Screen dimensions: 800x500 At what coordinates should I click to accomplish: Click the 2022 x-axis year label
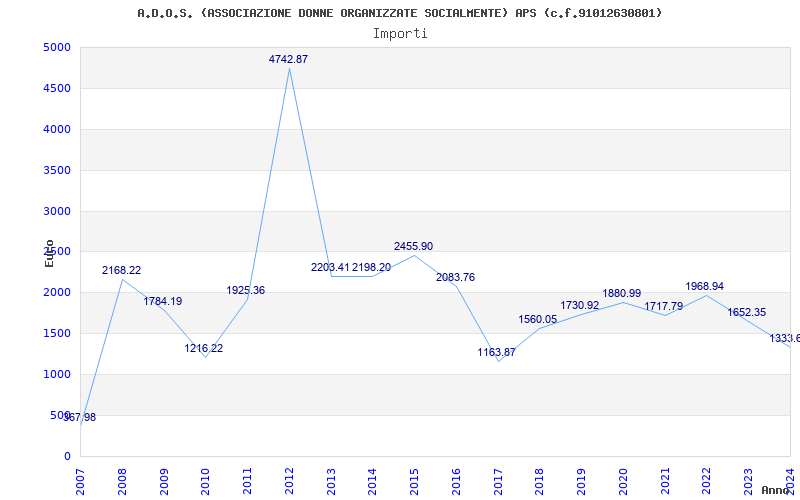coord(707,482)
